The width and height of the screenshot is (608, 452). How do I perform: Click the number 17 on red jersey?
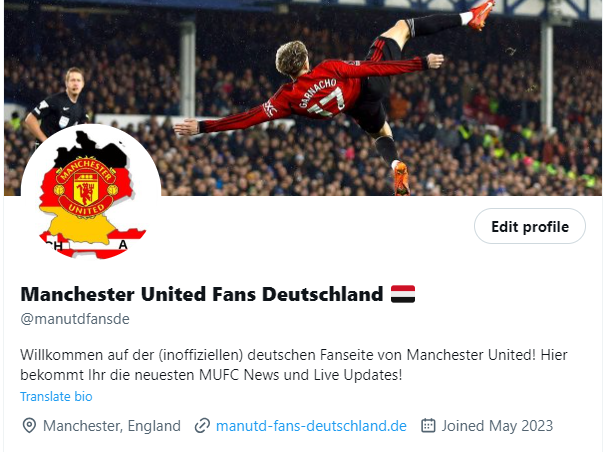click(326, 103)
